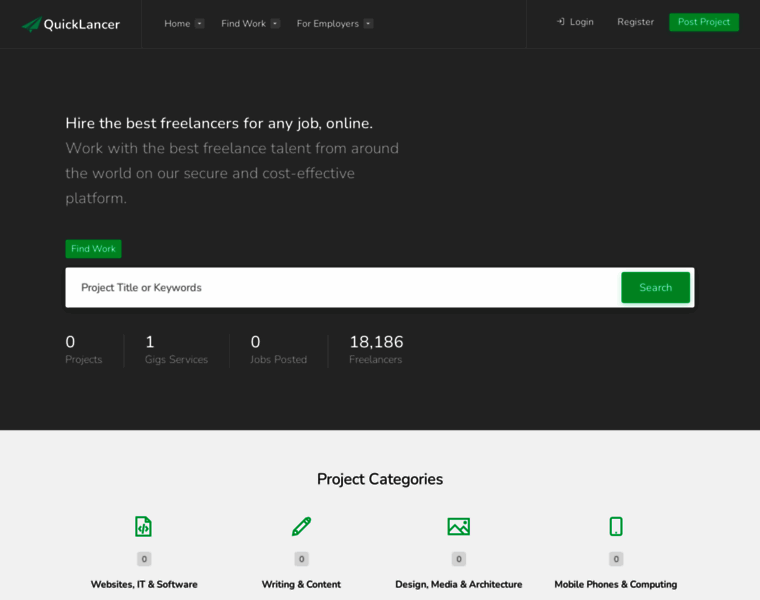Click the Post Project button
The image size is (760, 600).
[704, 22]
